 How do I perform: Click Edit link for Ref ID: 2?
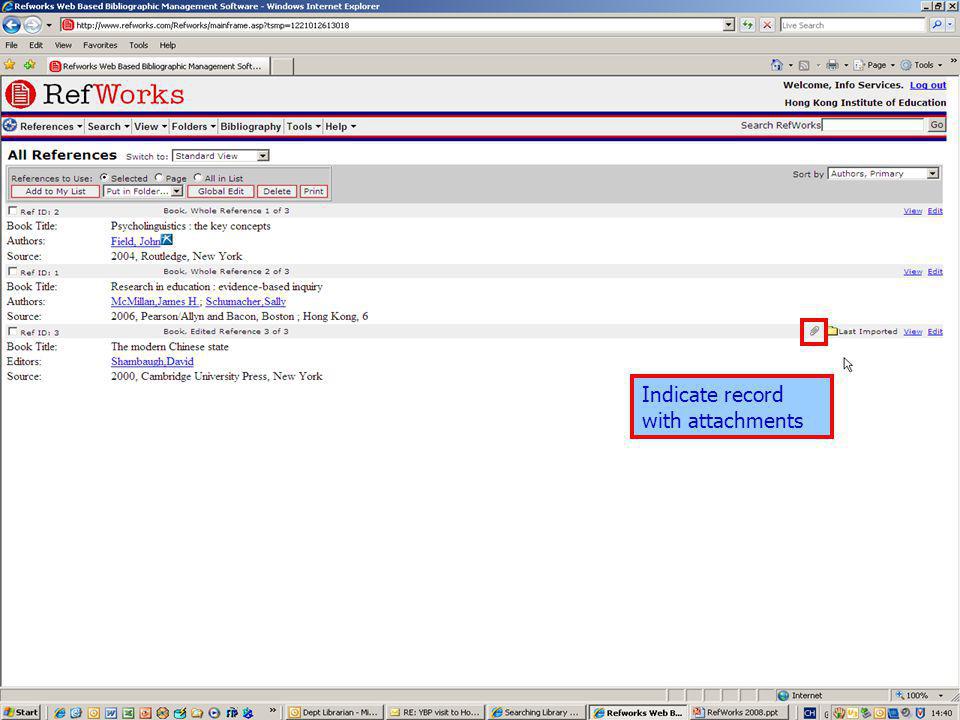[935, 211]
